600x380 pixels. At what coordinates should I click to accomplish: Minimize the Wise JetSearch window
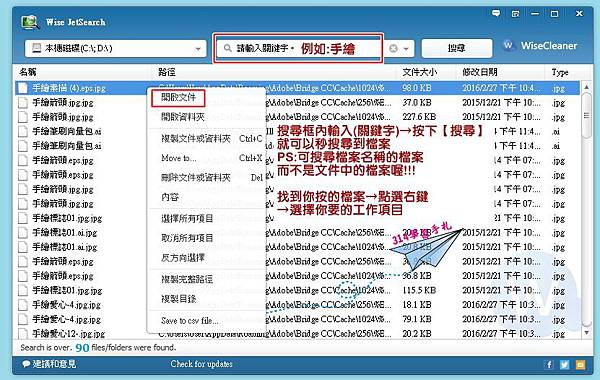[535, 14]
